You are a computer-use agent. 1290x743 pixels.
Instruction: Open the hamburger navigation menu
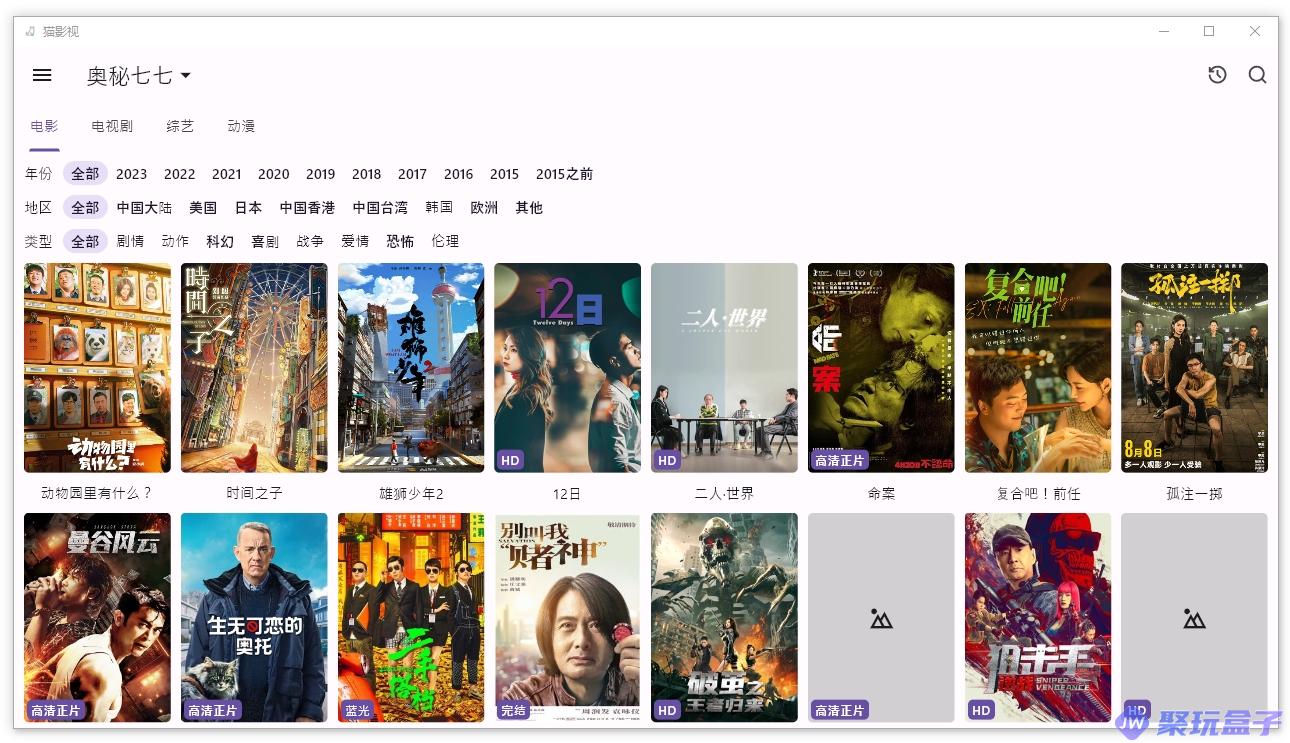(x=42, y=75)
